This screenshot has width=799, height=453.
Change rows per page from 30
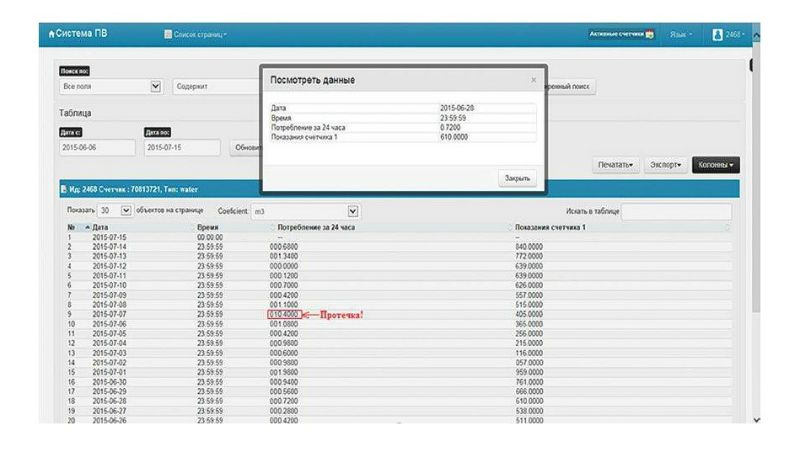[x=114, y=211]
